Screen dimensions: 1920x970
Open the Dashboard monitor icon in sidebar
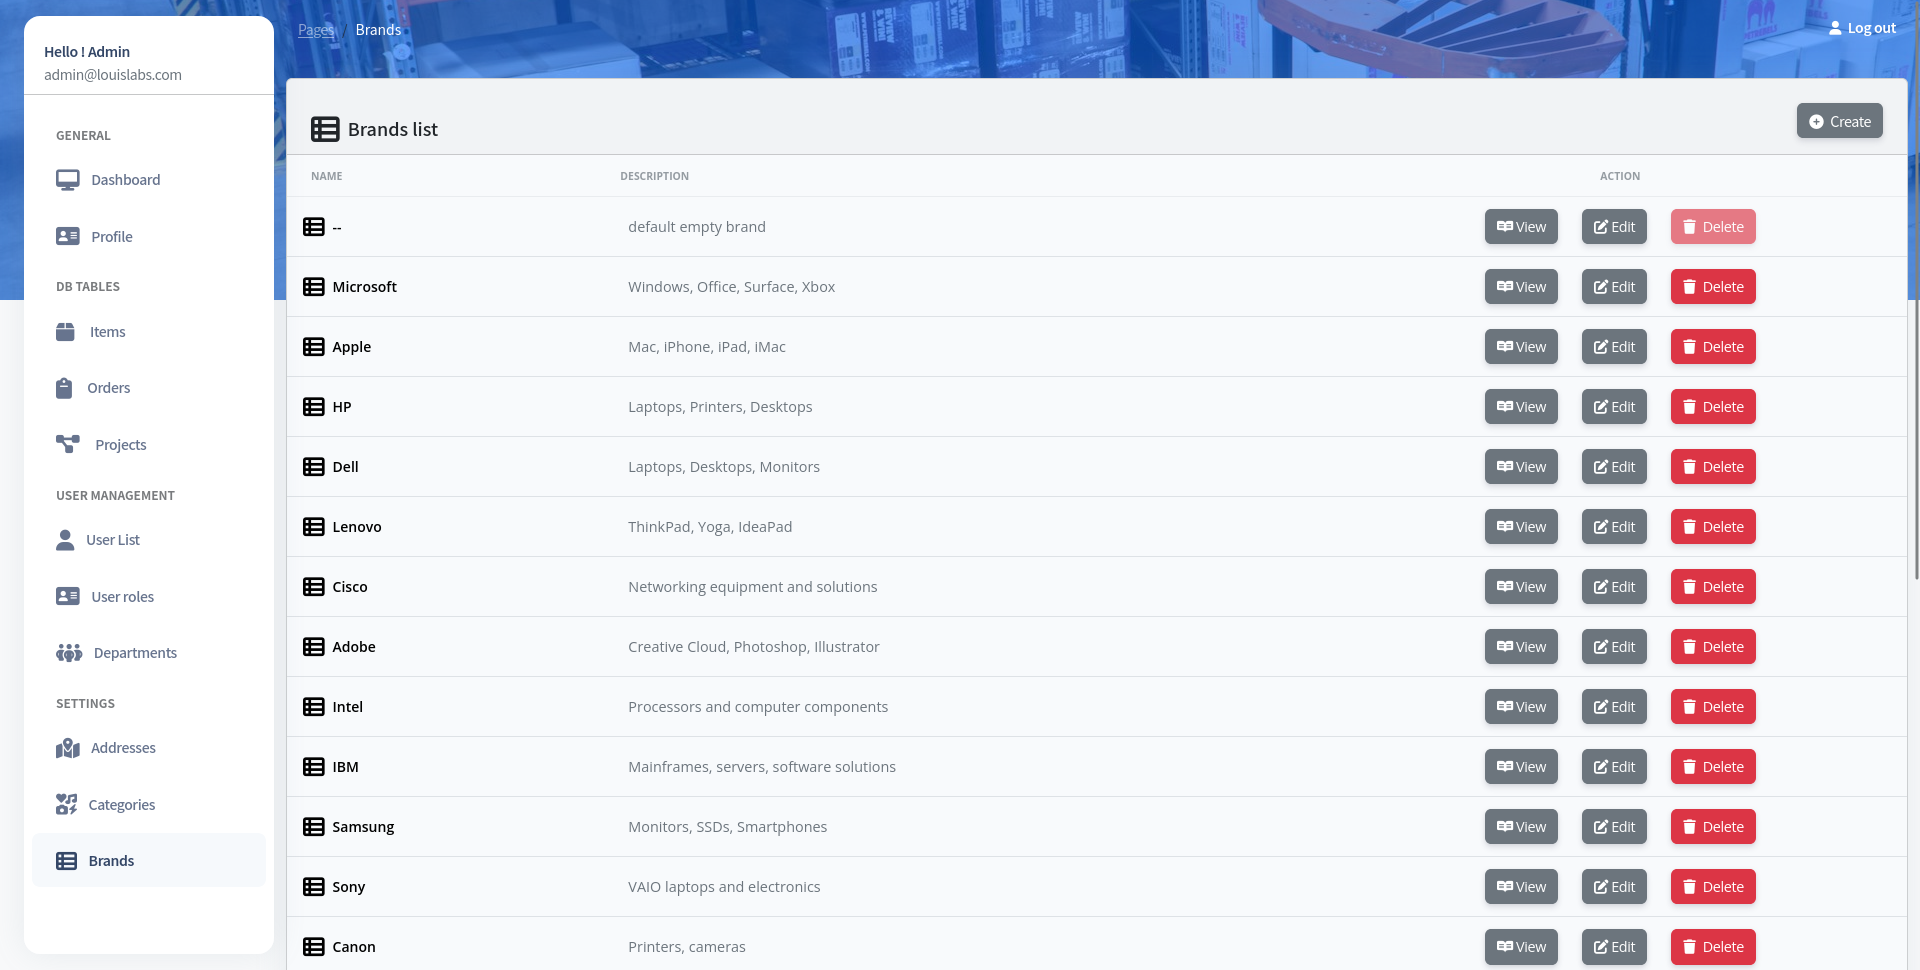click(68, 180)
